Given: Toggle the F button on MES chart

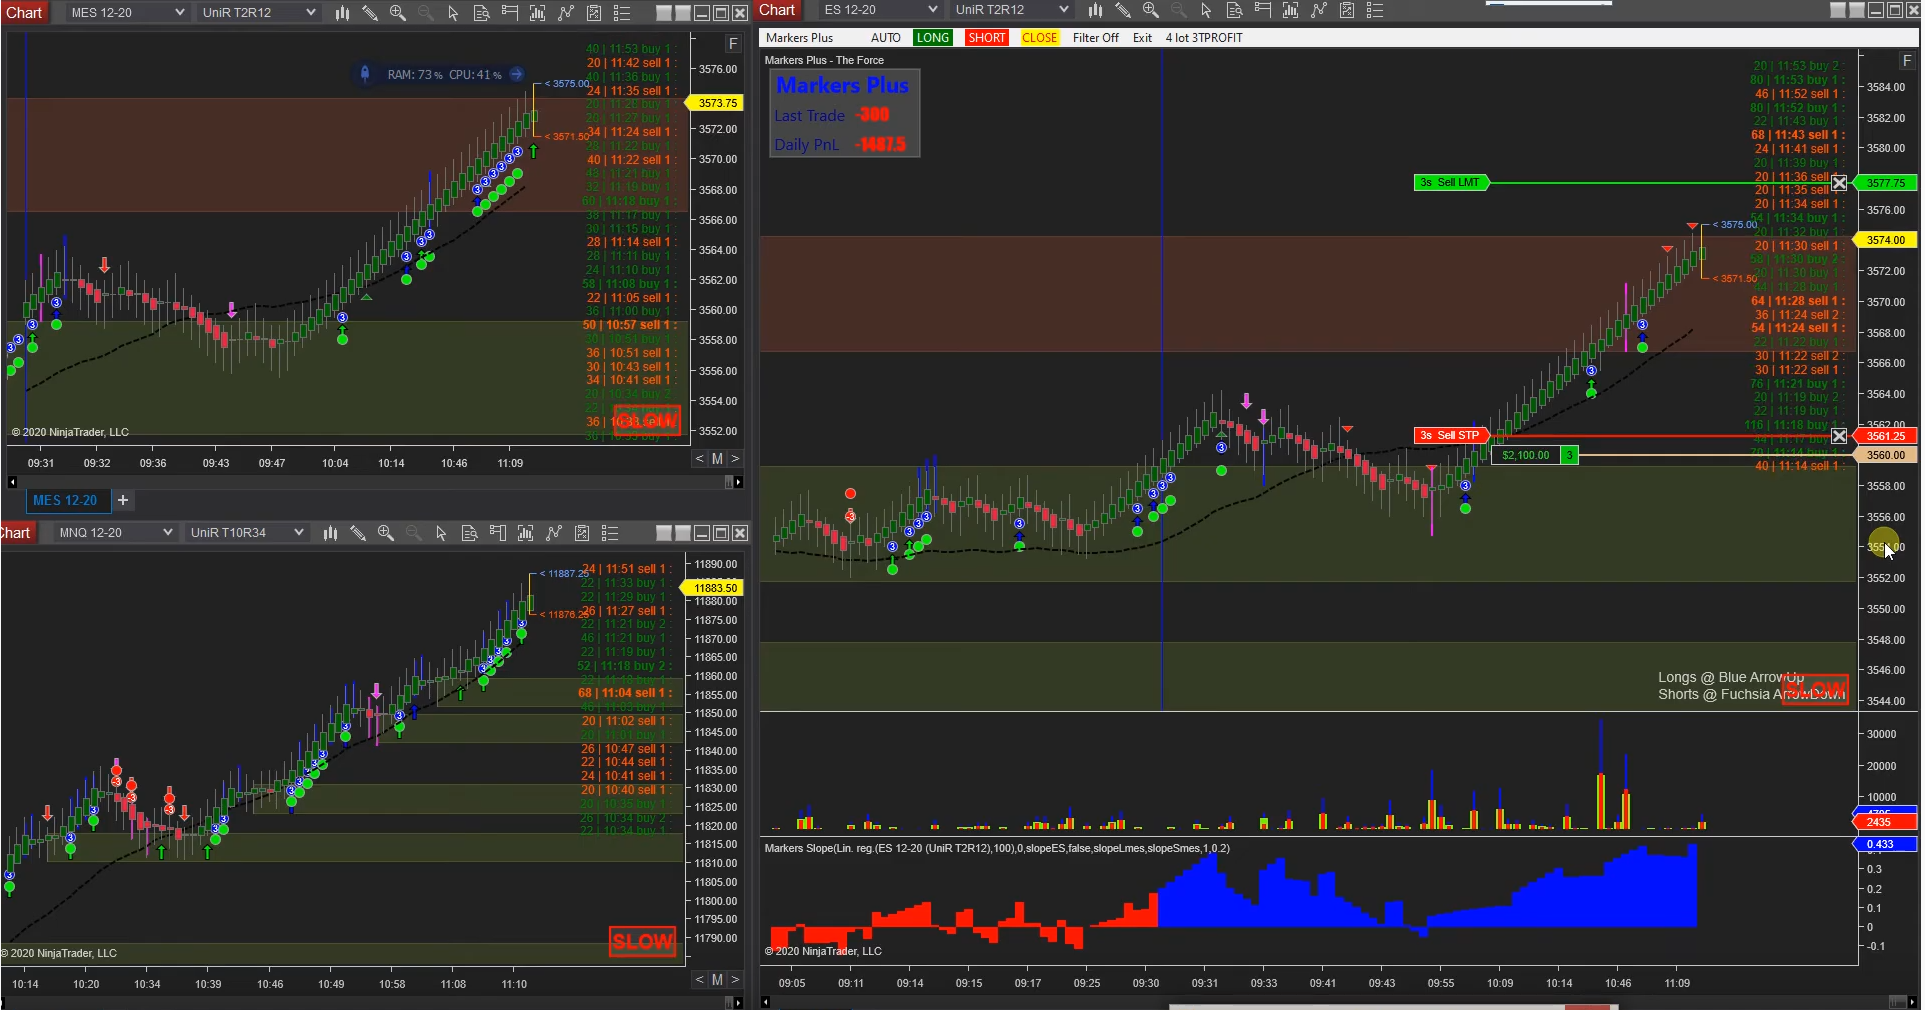Looking at the screenshot, I should tap(733, 44).
